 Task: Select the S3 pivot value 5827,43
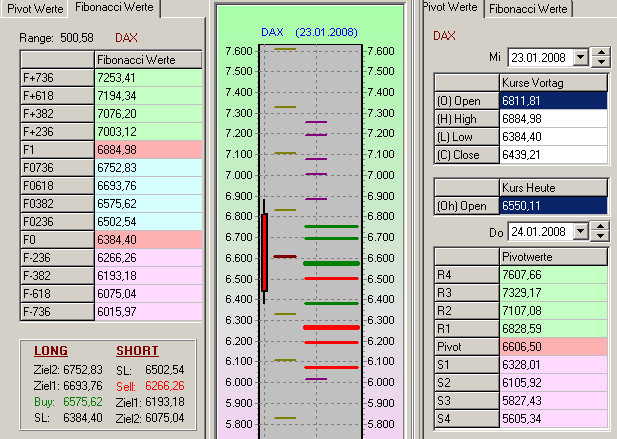pyautogui.click(x=553, y=401)
